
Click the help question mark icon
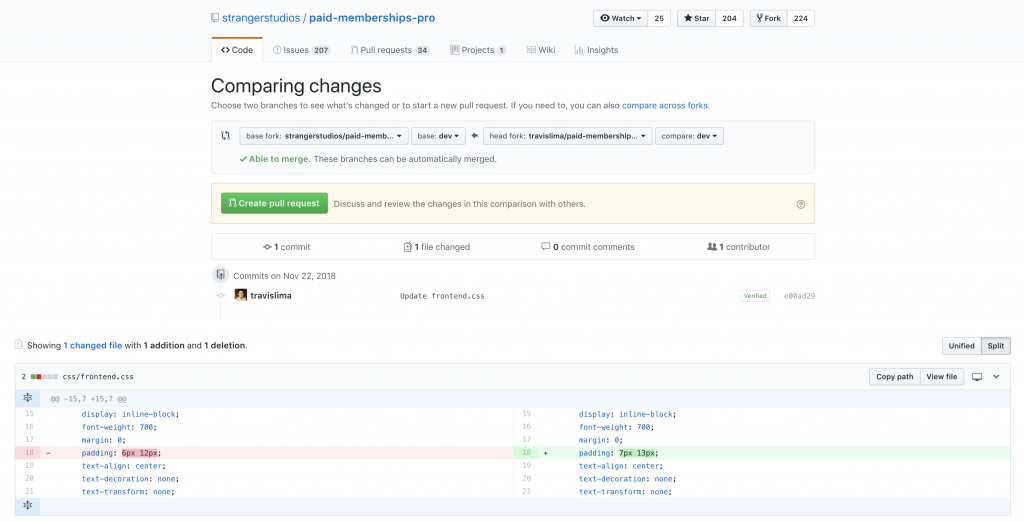pos(801,204)
